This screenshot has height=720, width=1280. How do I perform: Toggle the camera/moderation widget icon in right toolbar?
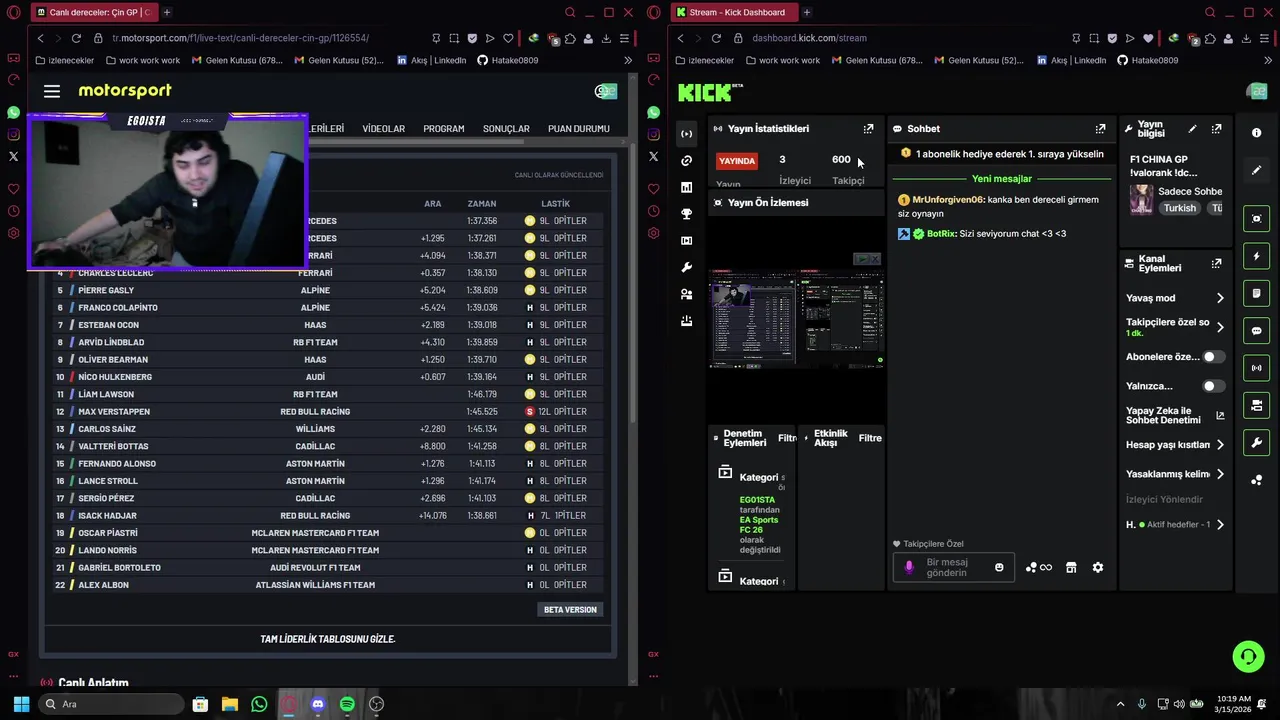[1257, 405]
